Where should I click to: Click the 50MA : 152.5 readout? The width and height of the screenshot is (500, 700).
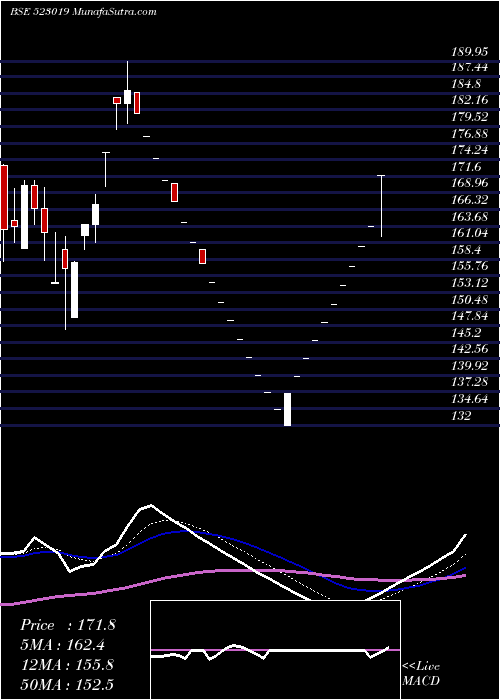pyautogui.click(x=67, y=684)
